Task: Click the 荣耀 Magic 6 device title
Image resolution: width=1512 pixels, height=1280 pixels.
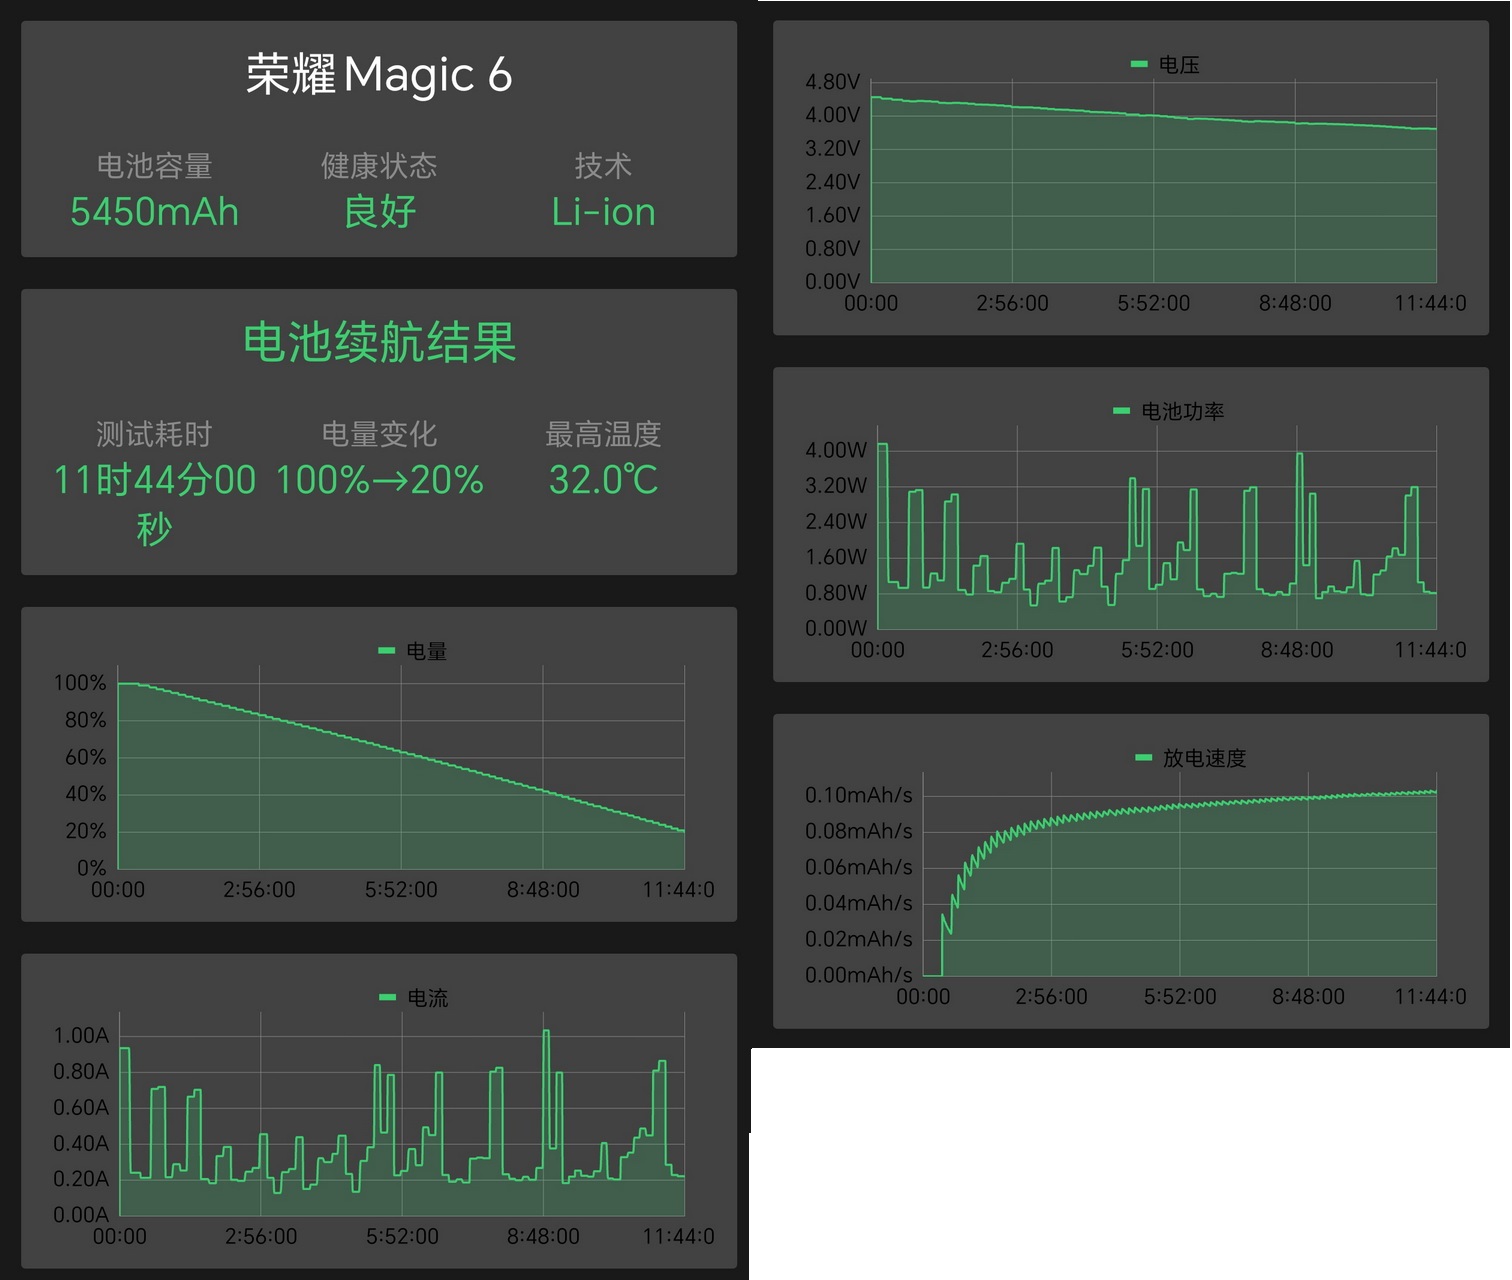Action: coord(379,75)
